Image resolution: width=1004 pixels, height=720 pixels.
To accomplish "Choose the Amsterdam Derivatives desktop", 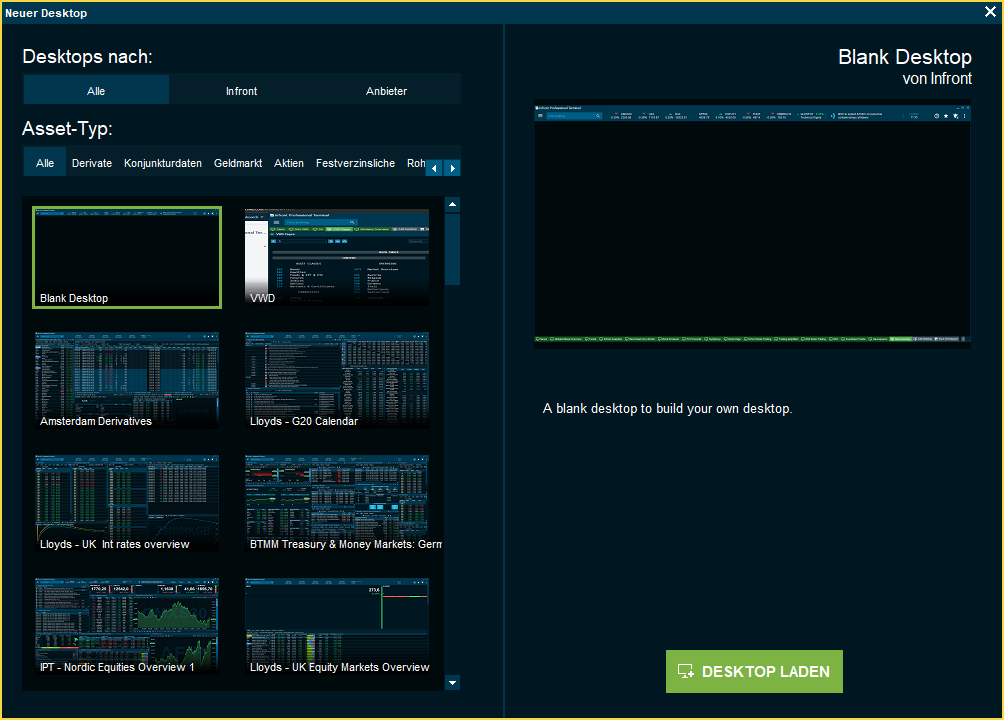I will click(127, 381).
